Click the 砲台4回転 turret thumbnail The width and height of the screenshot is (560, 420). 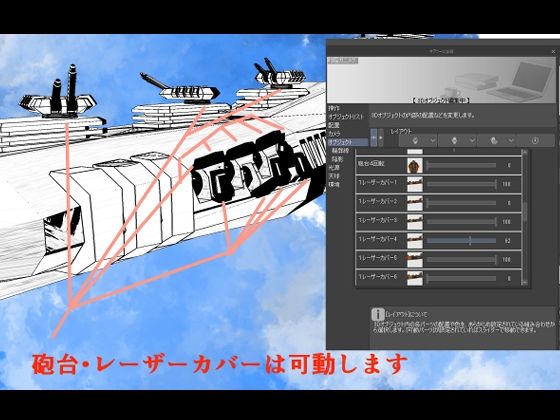coord(415,166)
